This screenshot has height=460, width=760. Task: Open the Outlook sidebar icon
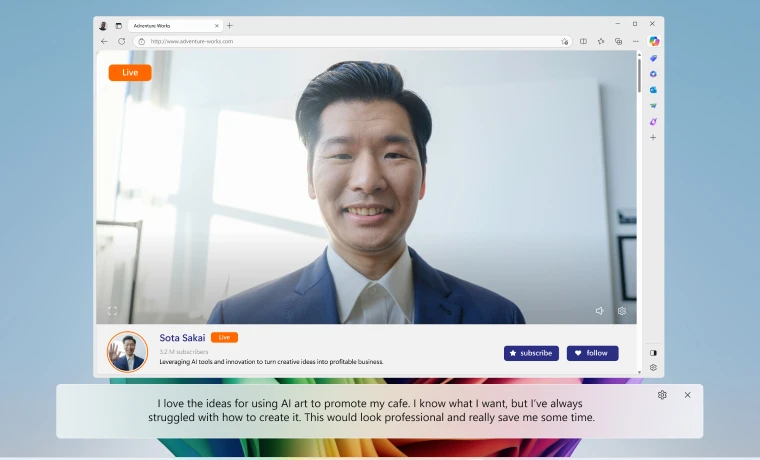coord(653,89)
